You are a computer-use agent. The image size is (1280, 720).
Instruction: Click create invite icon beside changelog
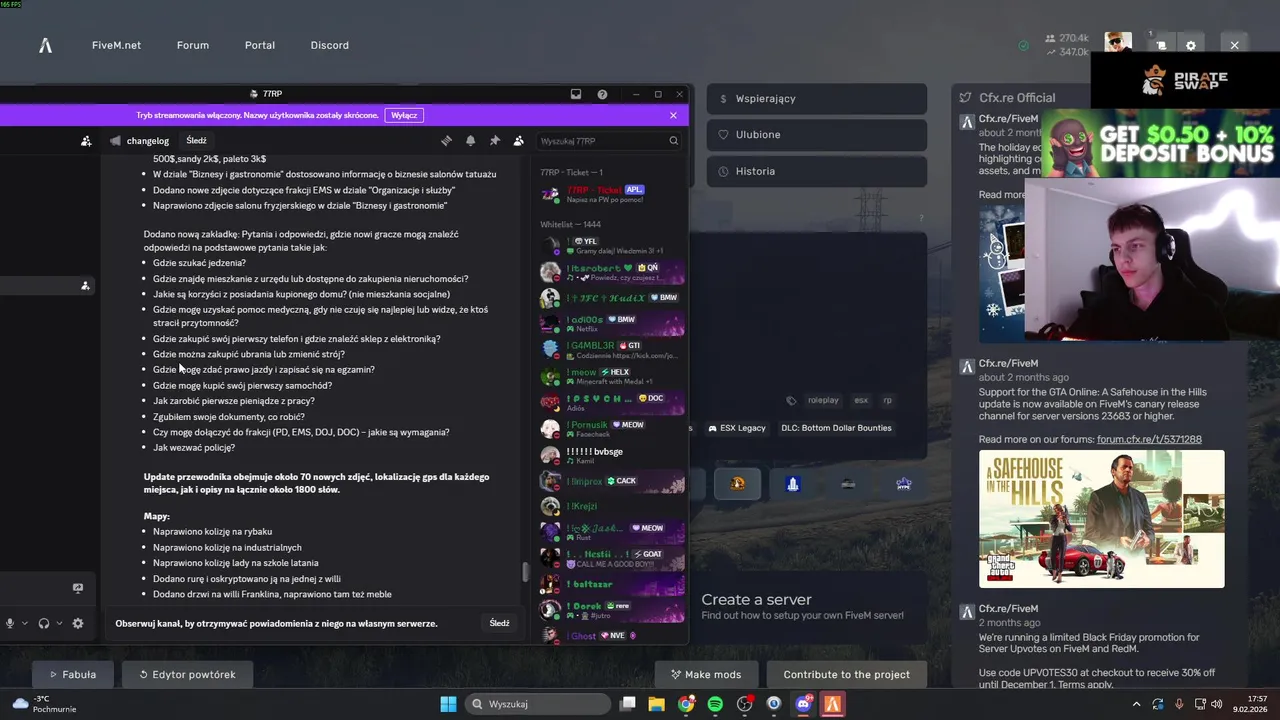tap(86, 141)
